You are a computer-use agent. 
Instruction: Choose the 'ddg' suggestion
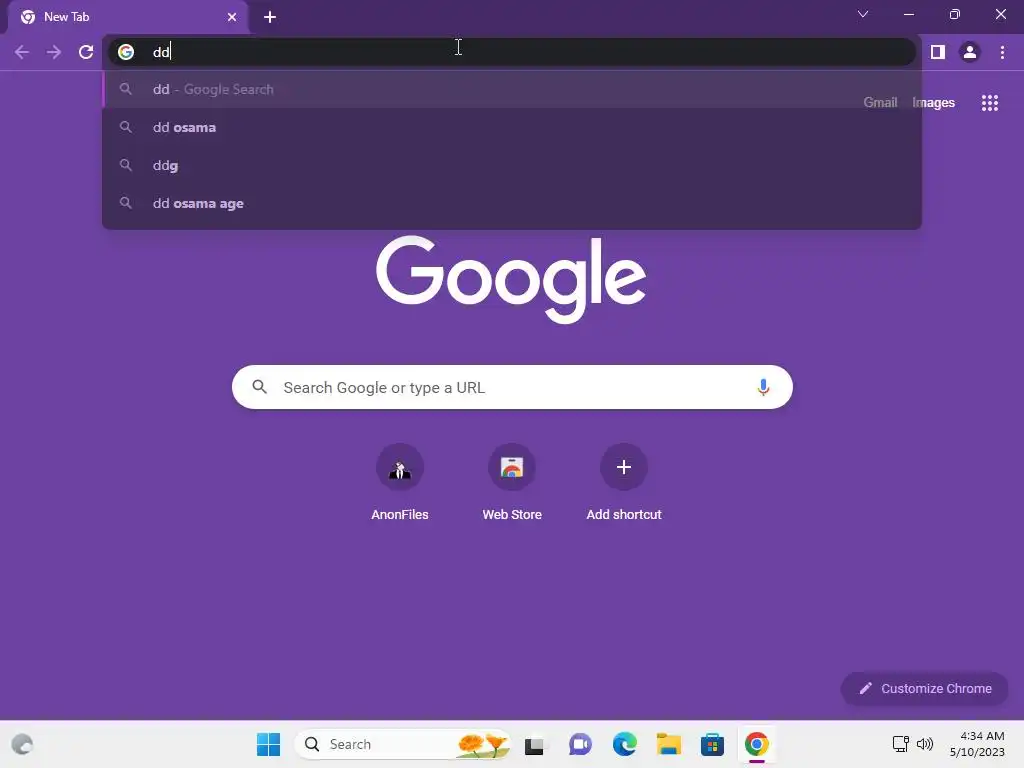coord(512,165)
